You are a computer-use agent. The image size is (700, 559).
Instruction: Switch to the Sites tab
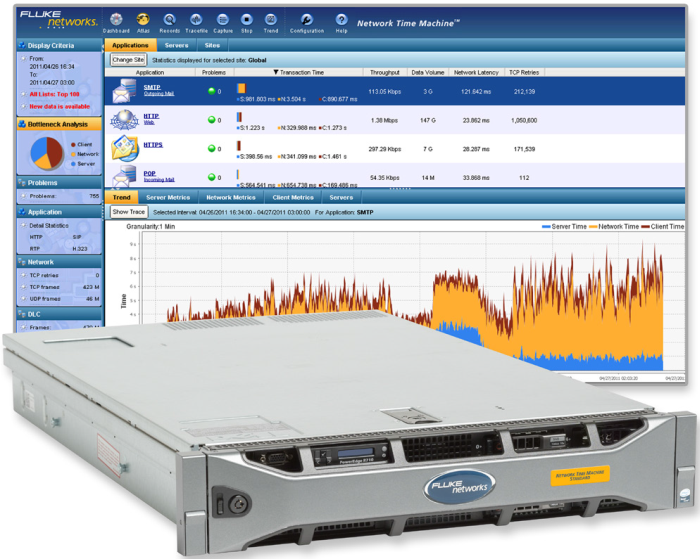tap(212, 45)
